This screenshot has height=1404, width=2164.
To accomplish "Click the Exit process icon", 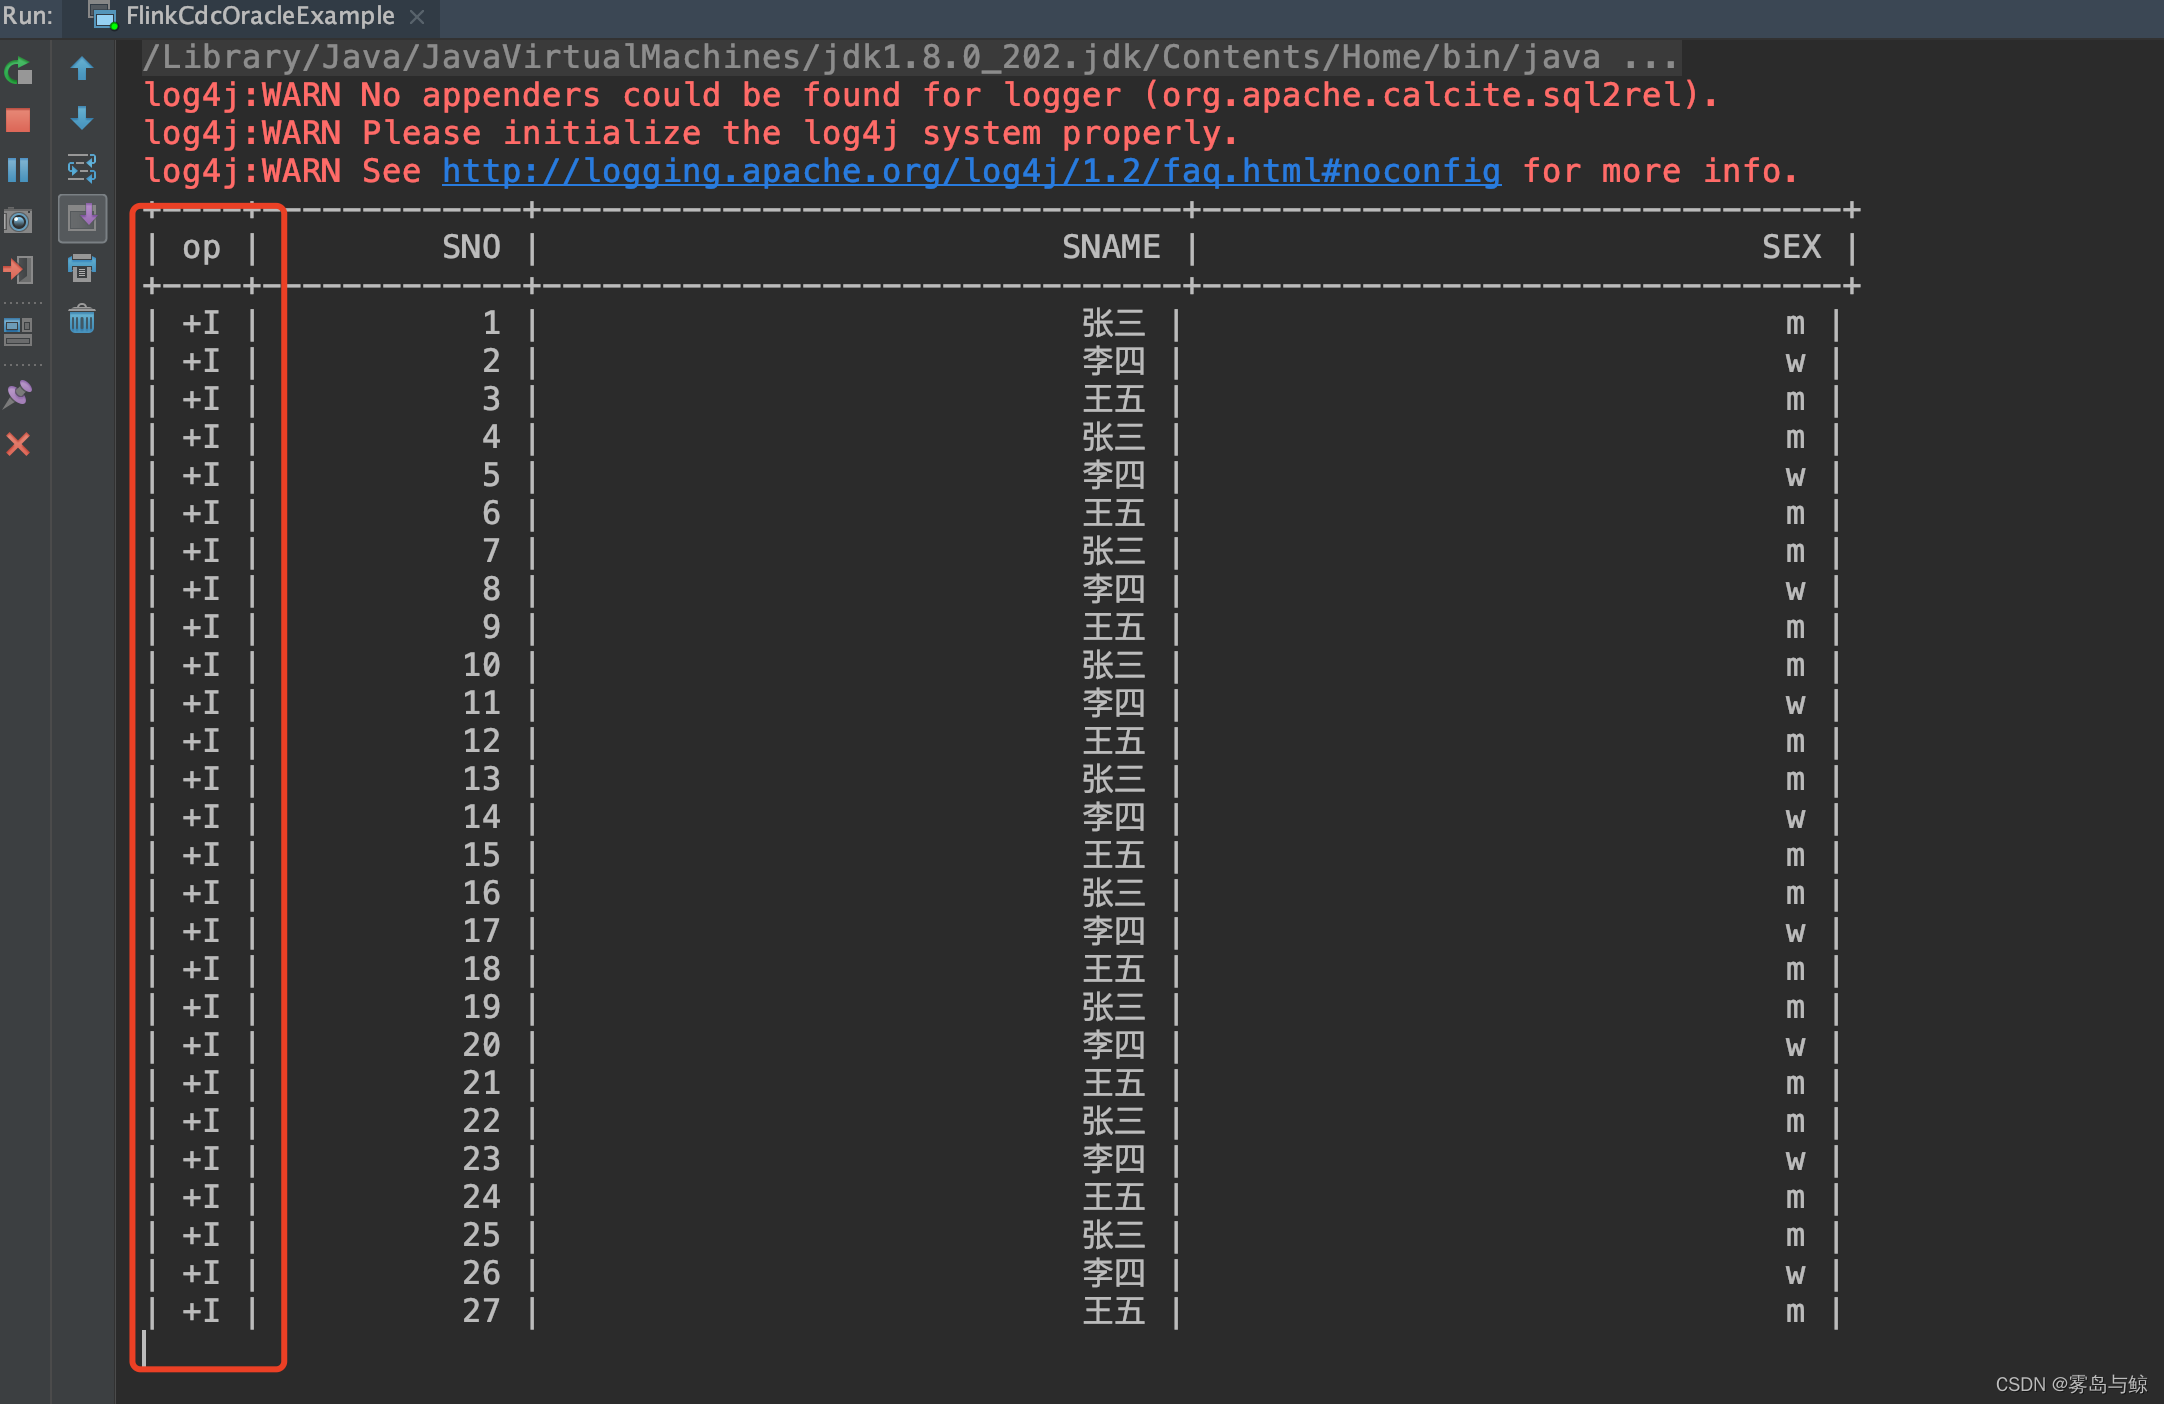I will click(18, 269).
